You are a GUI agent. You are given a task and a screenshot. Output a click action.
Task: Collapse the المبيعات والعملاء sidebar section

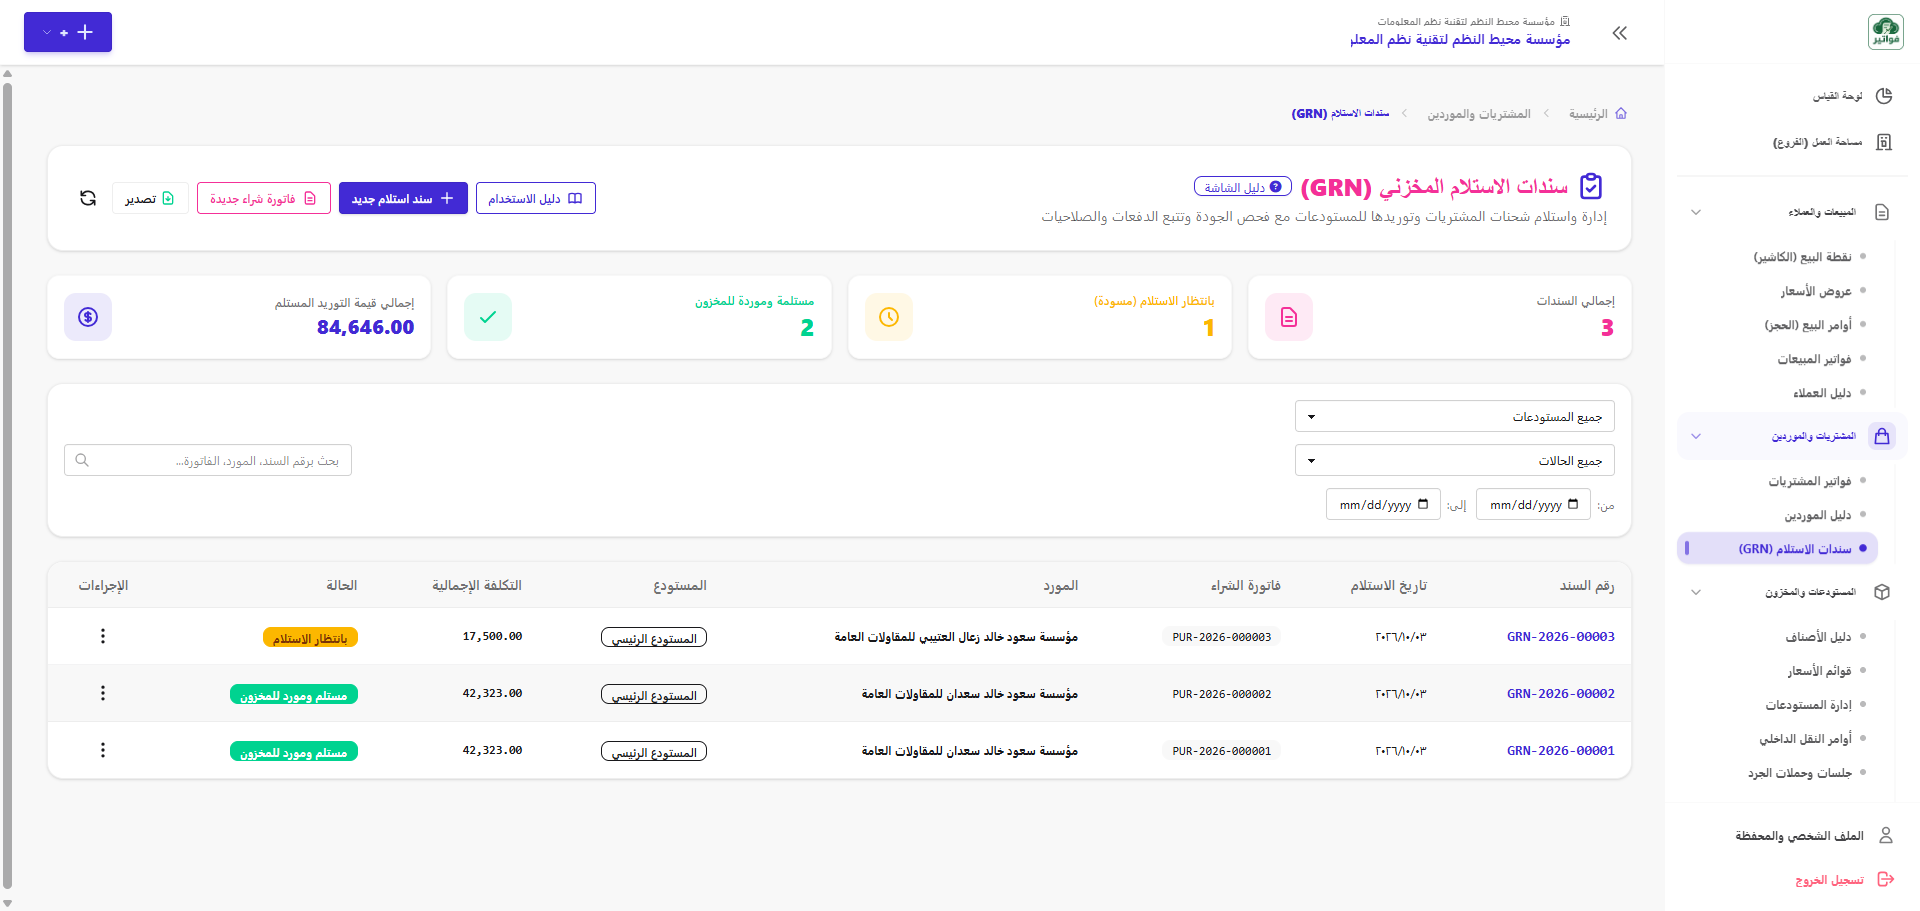click(1696, 212)
